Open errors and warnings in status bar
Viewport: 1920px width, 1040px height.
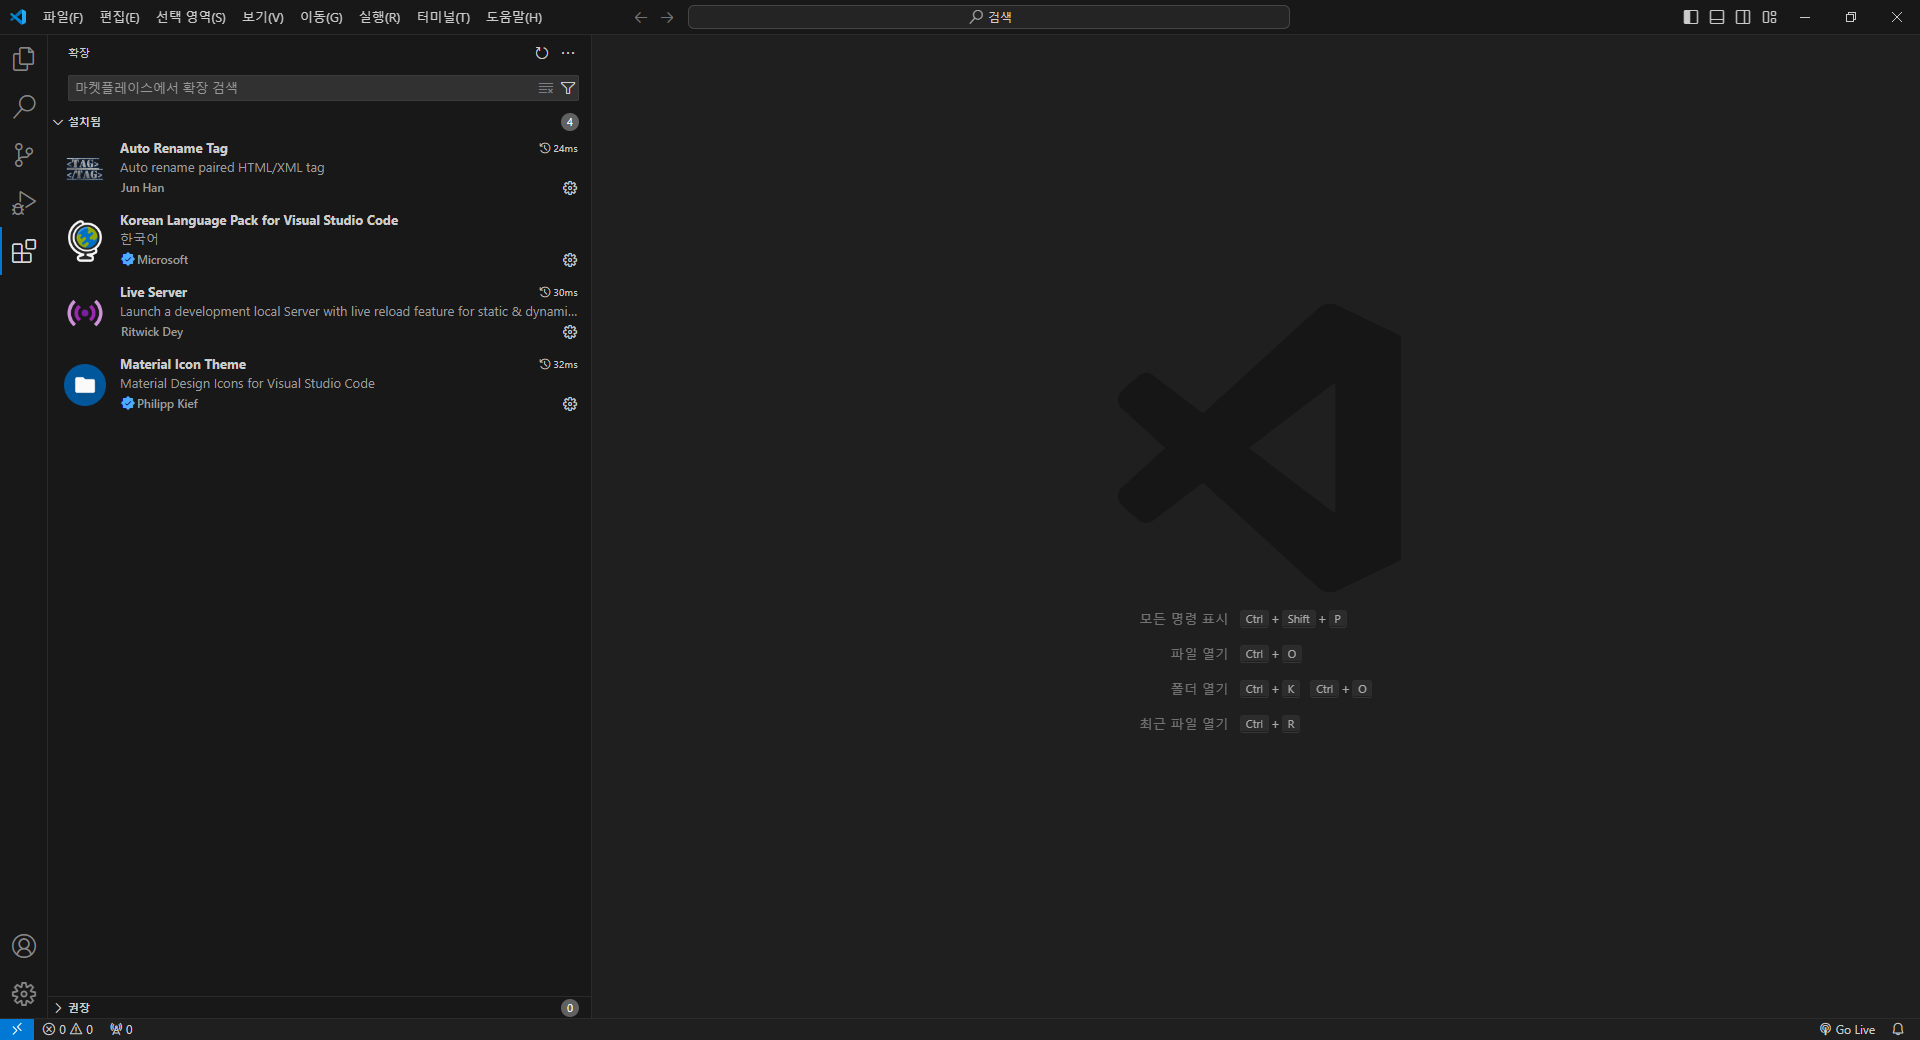(68, 1029)
